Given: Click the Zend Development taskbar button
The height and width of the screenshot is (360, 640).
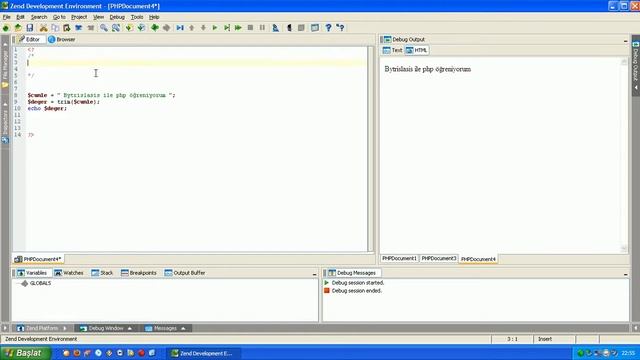Looking at the screenshot, I should point(204,353).
